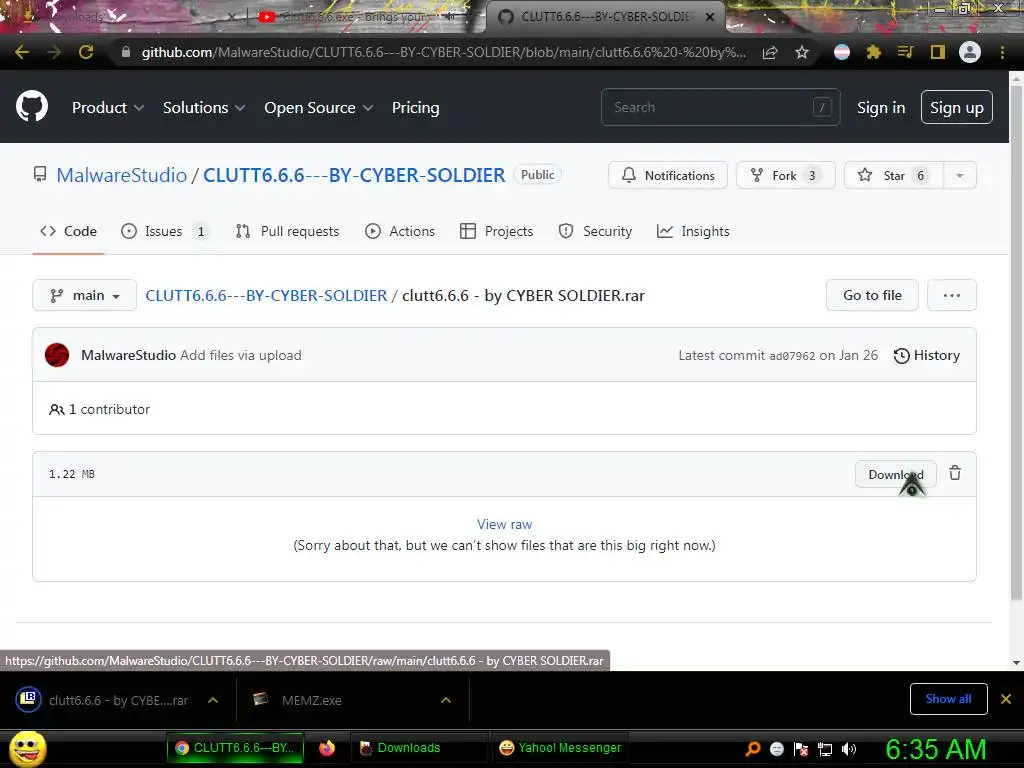Image resolution: width=1024 pixels, height=768 pixels.
Task: Open the Star list dropdown arrow
Action: click(959, 175)
